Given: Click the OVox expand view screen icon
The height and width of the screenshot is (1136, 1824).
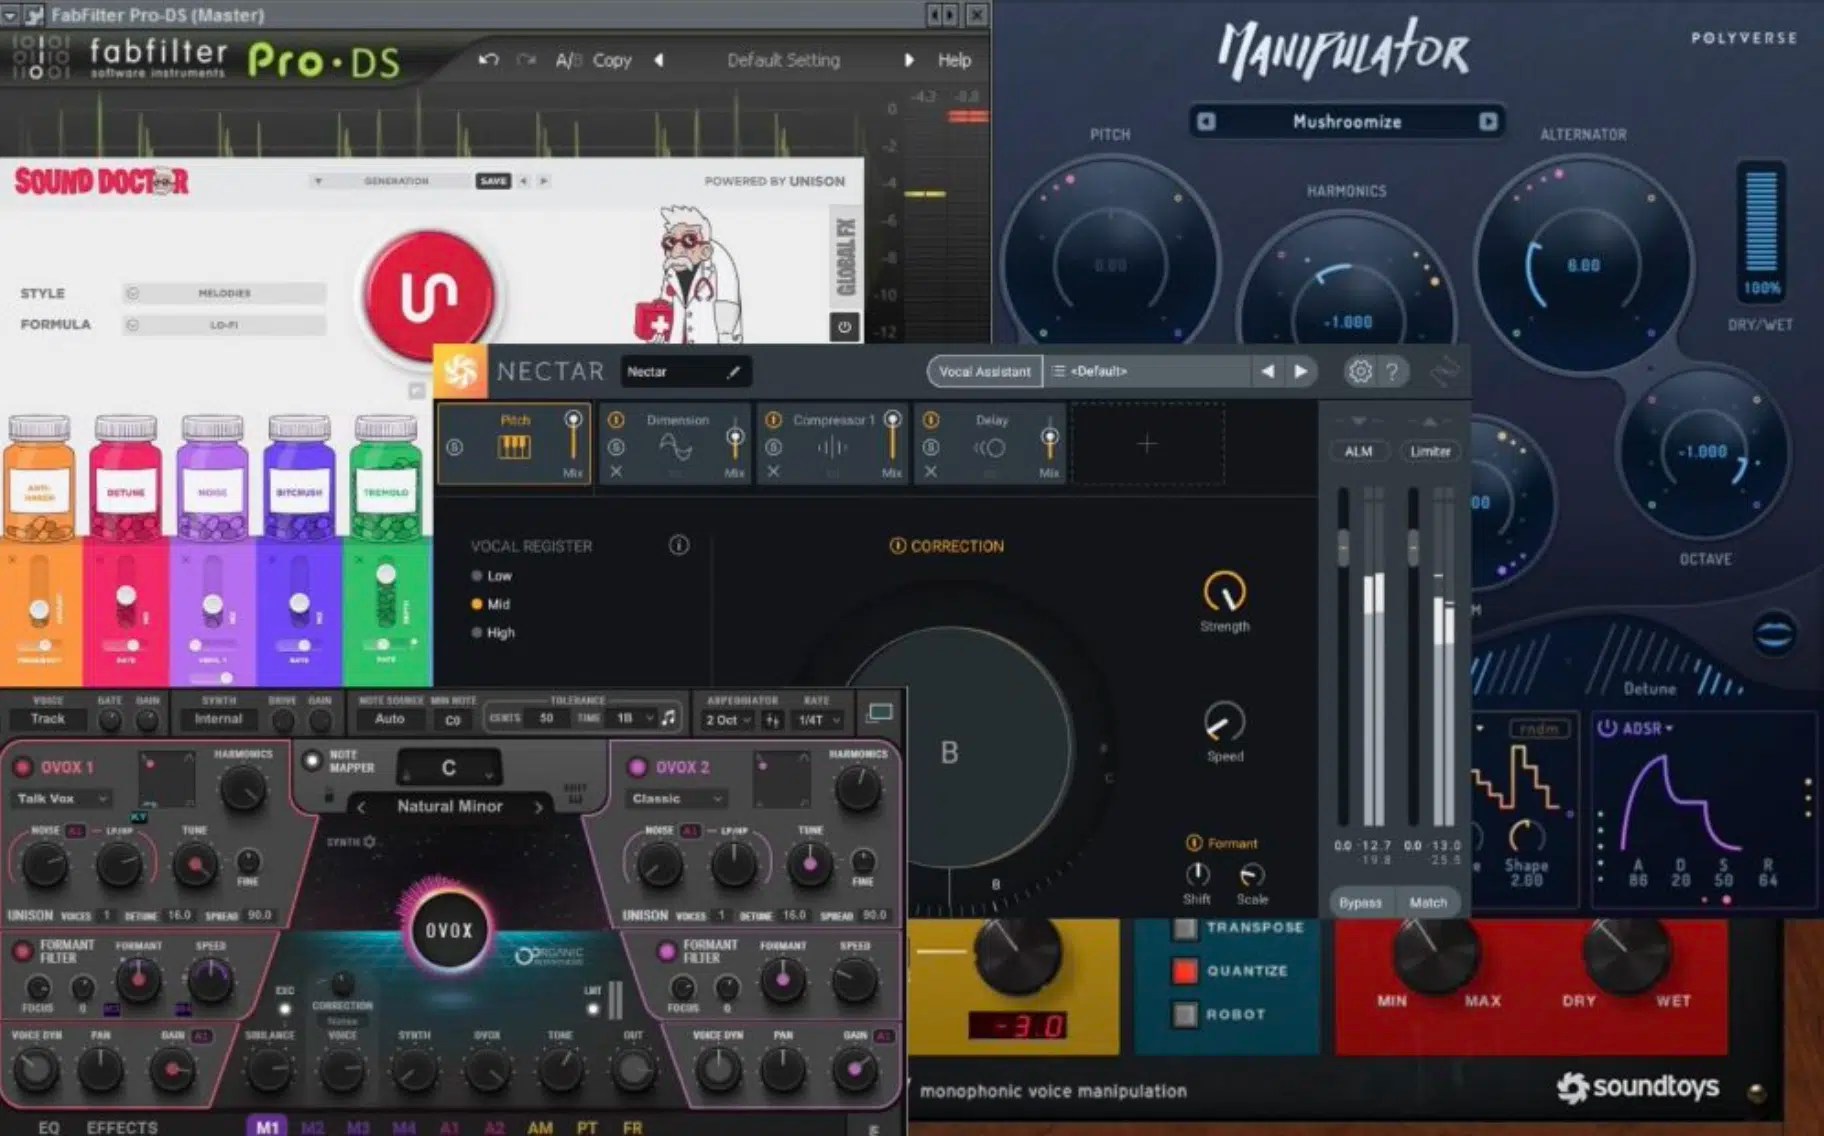Looking at the screenshot, I should tap(880, 712).
